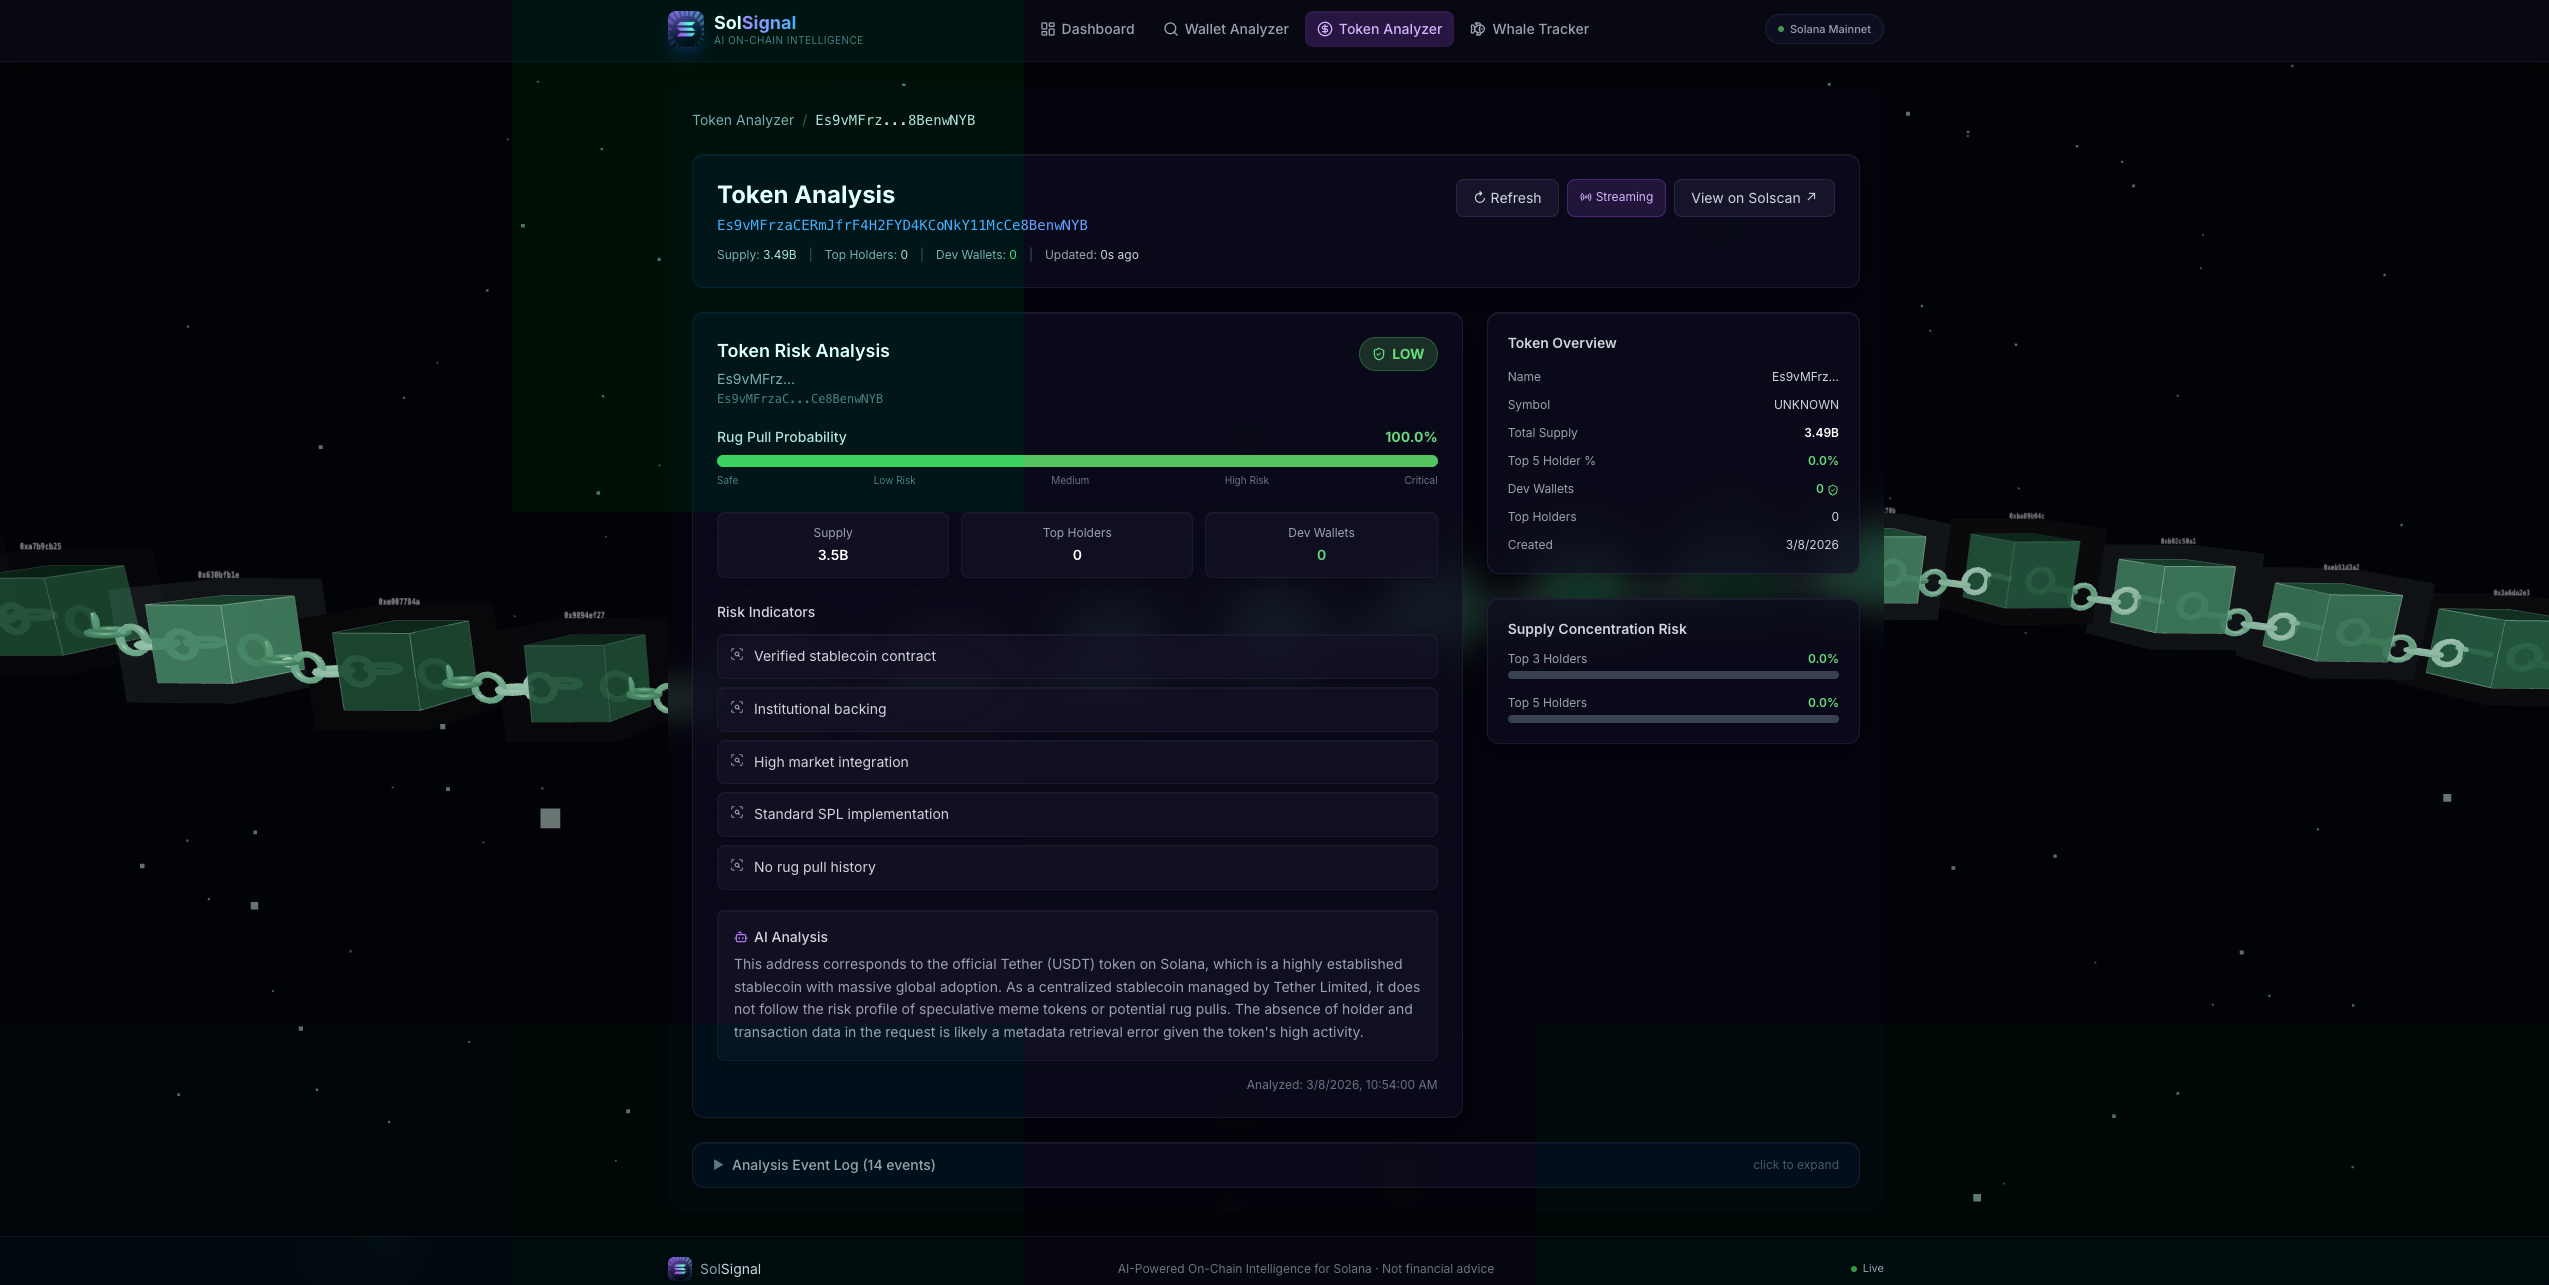The height and width of the screenshot is (1285, 2549).
Task: Click the SolSignal footer logo icon
Action: [679, 1268]
